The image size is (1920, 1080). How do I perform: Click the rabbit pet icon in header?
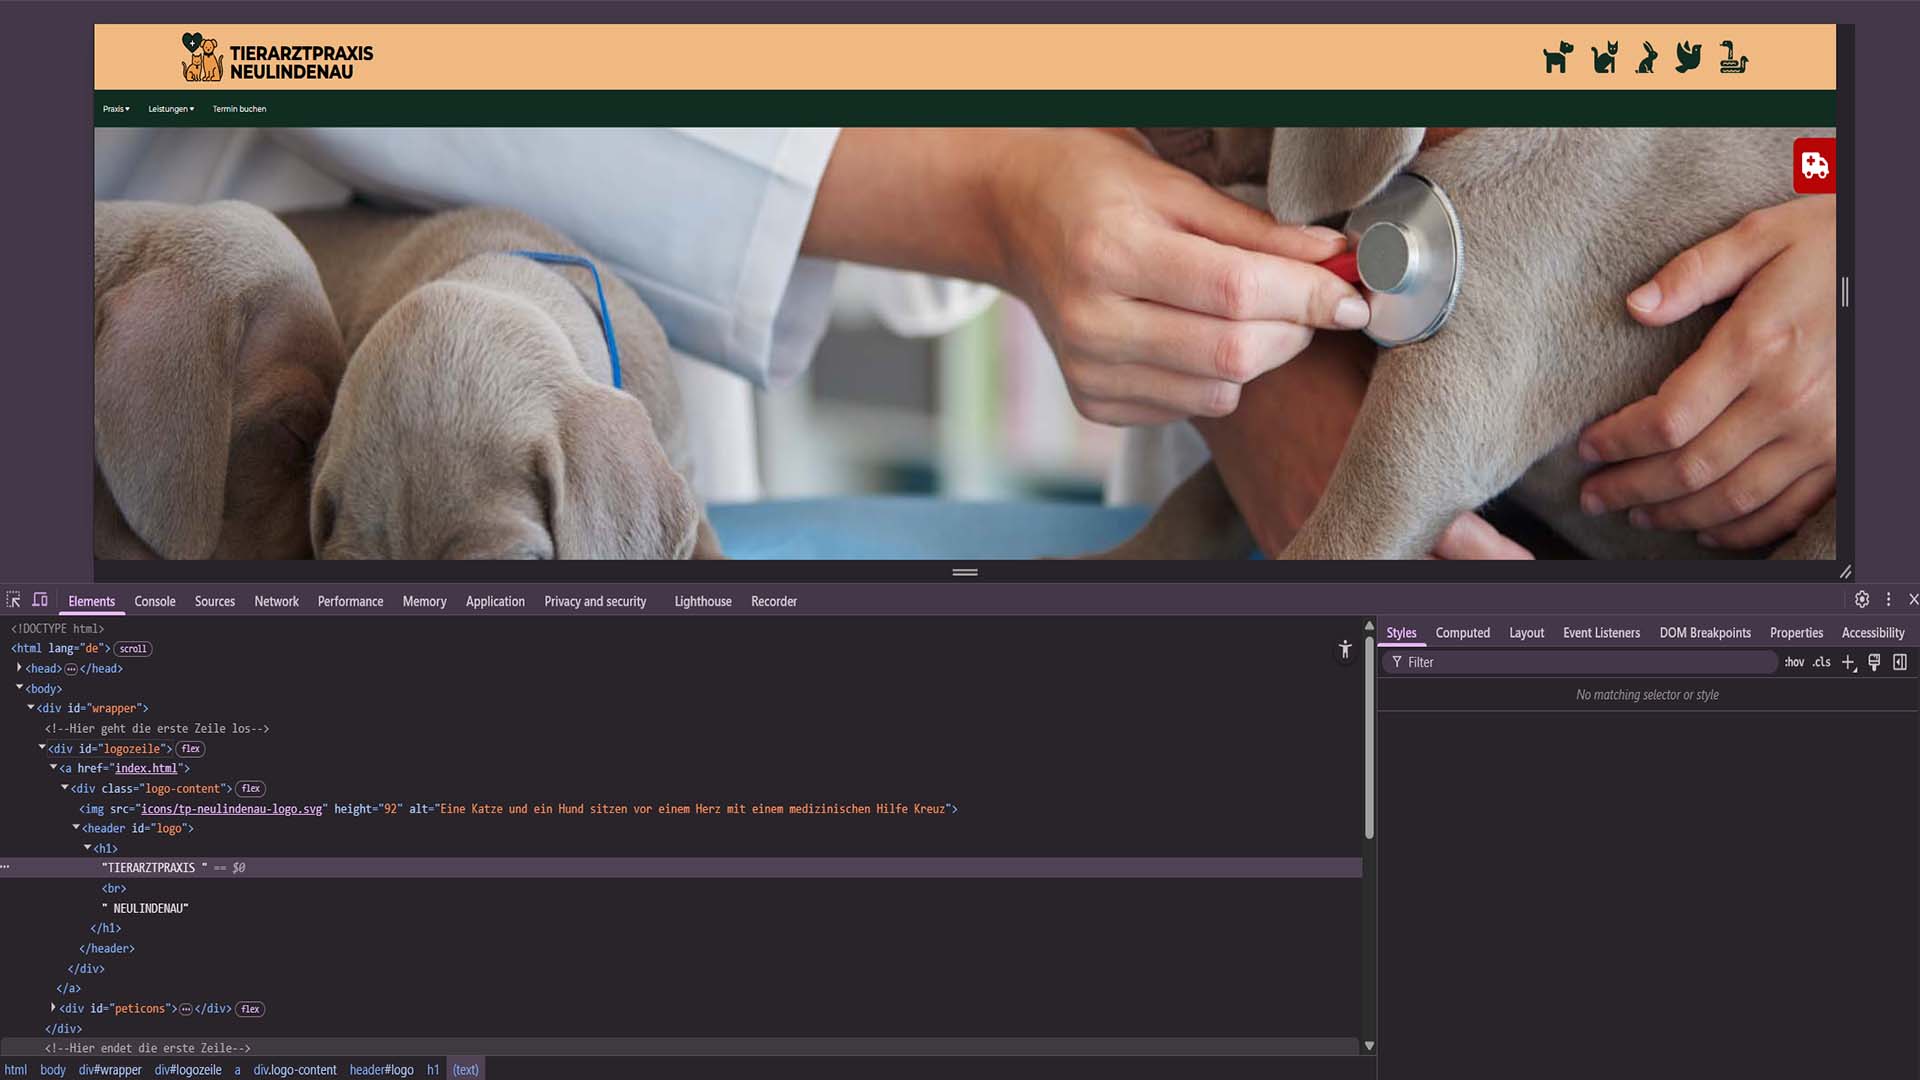[x=1646, y=58]
